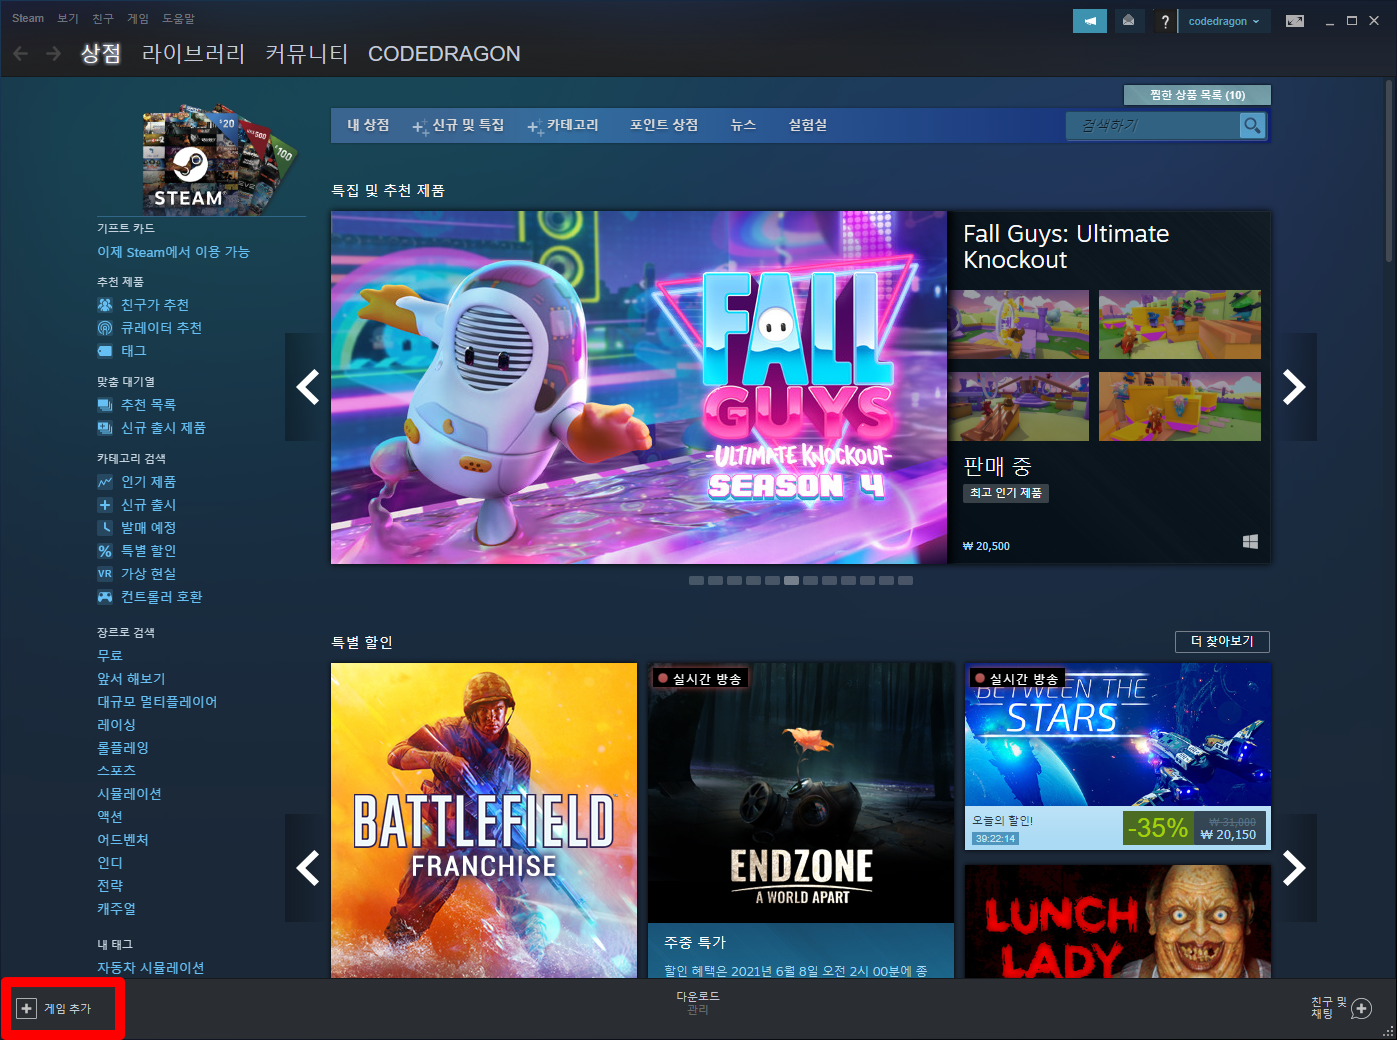Open the Endzone A World Apart card

click(801, 820)
